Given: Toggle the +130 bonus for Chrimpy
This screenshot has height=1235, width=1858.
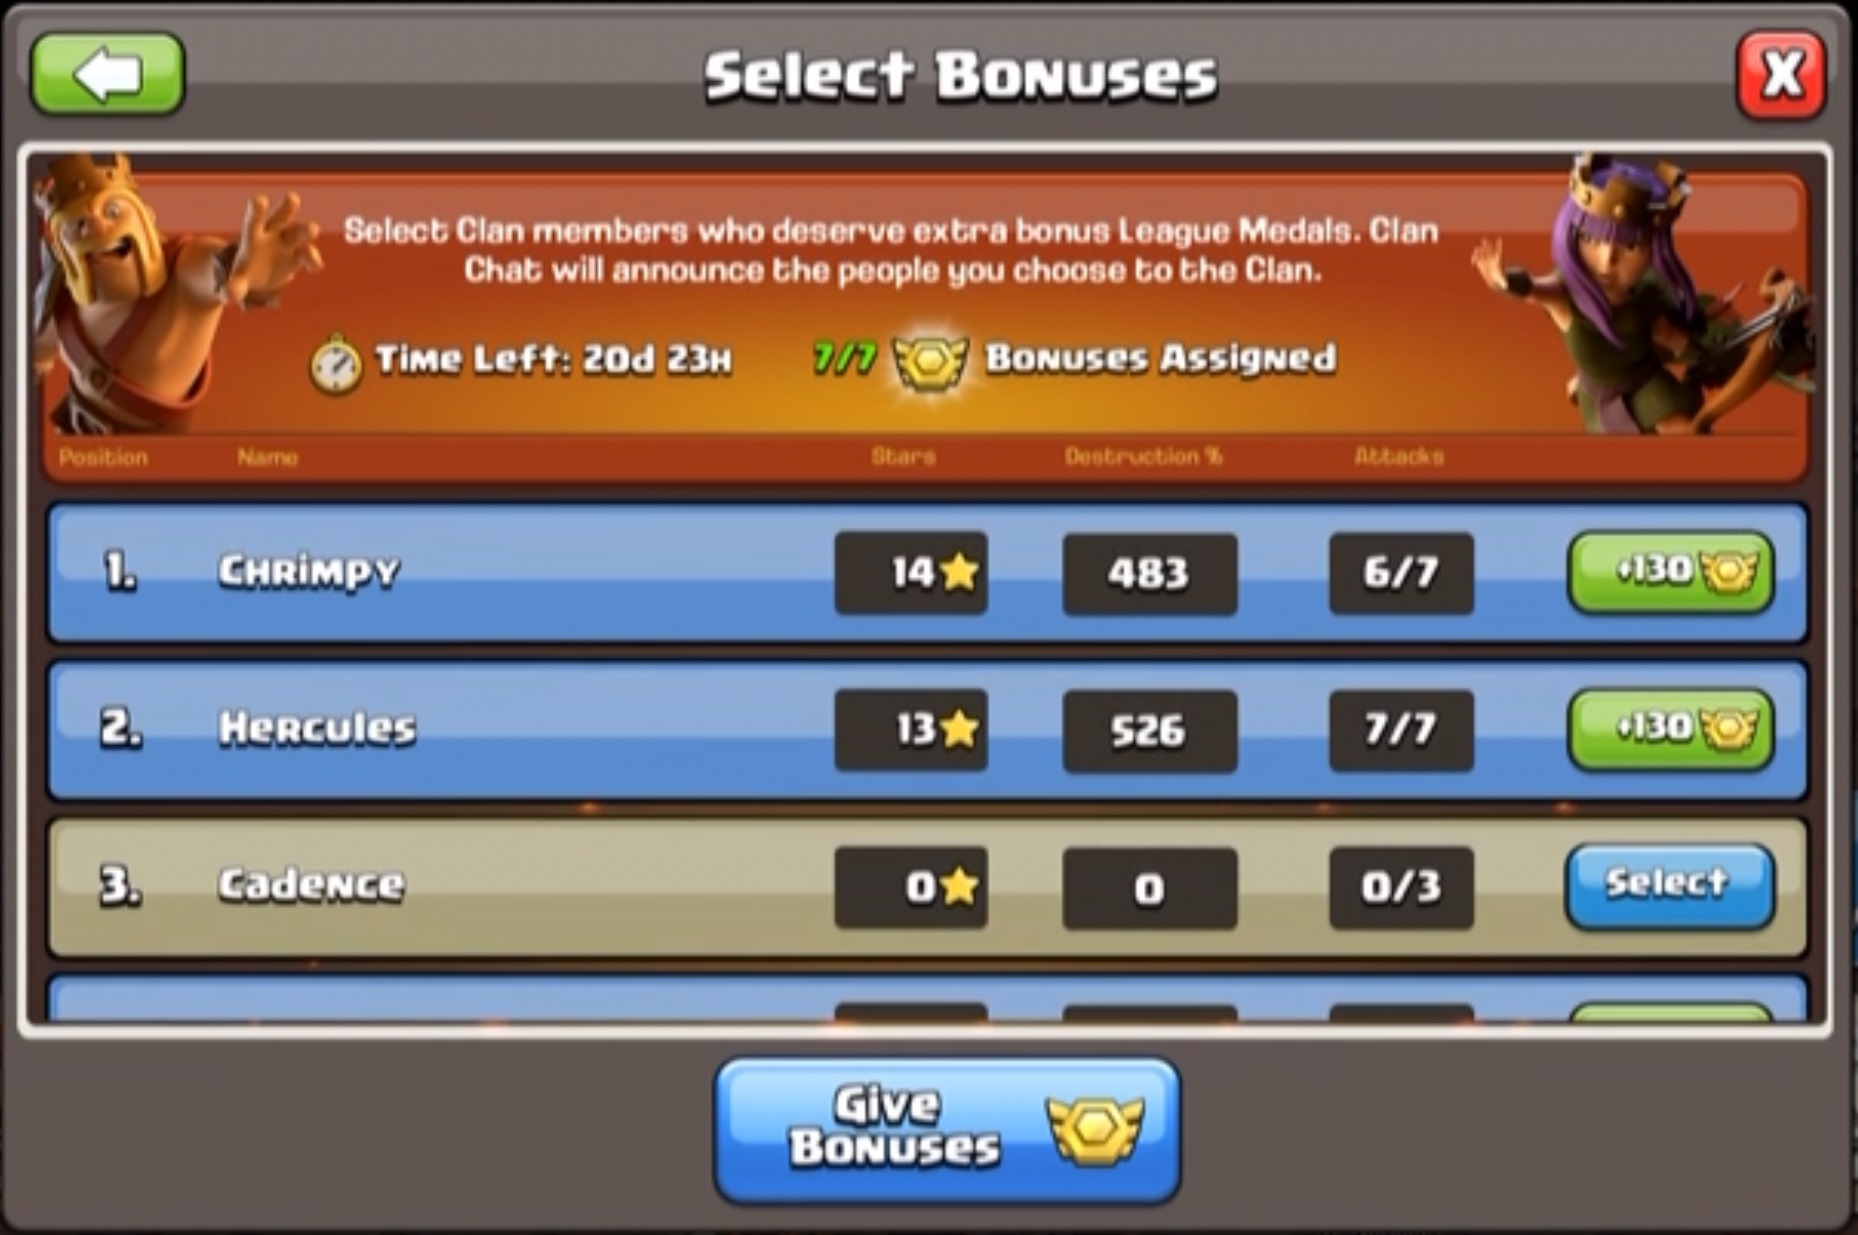Looking at the screenshot, I should [x=1671, y=572].
